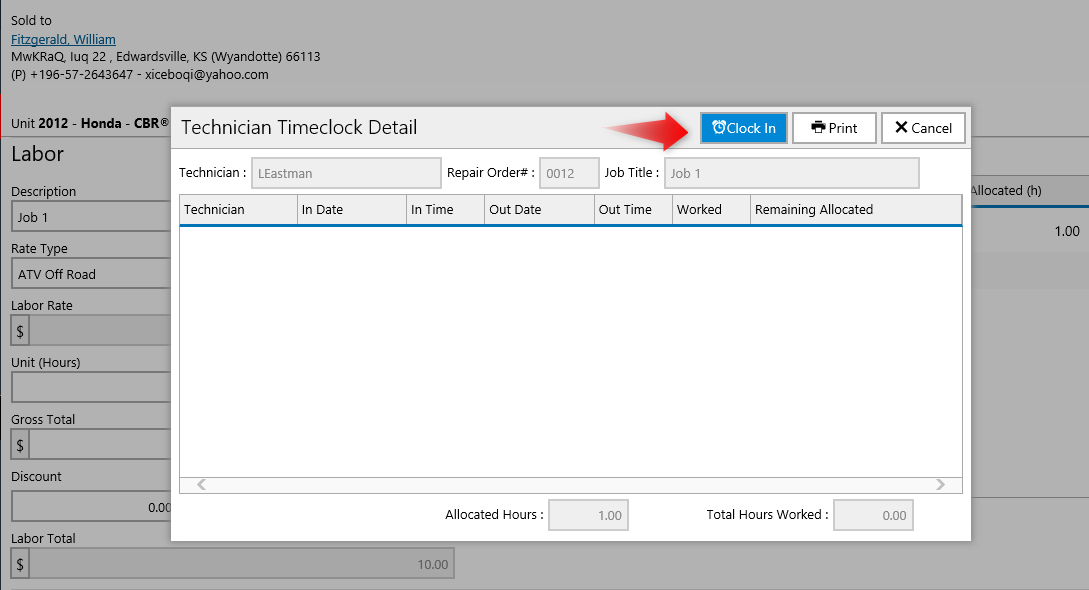This screenshot has width=1089, height=590.
Task: Click the Gross Total field
Action: point(99,445)
